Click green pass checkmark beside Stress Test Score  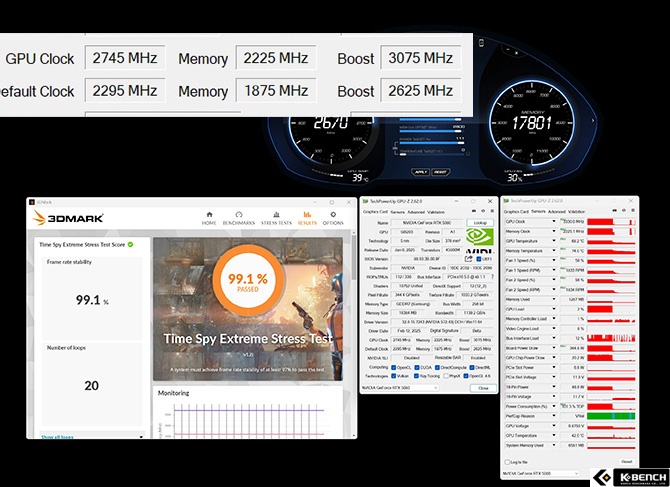click(x=130, y=244)
